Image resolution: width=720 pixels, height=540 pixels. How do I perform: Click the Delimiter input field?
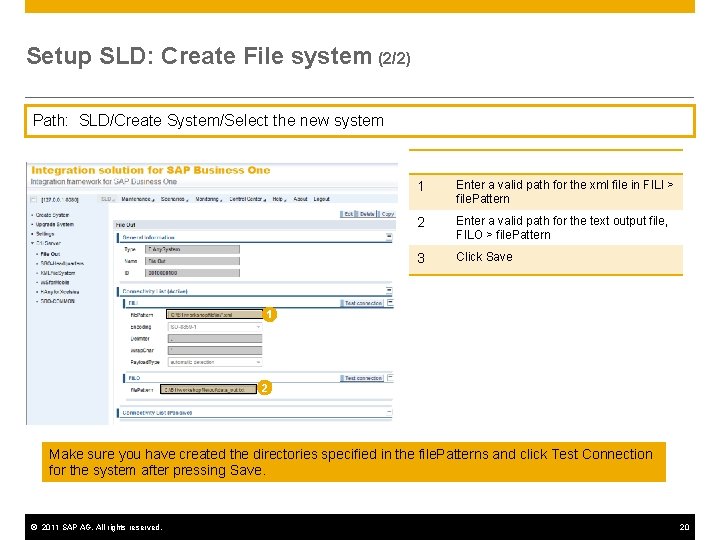point(215,338)
